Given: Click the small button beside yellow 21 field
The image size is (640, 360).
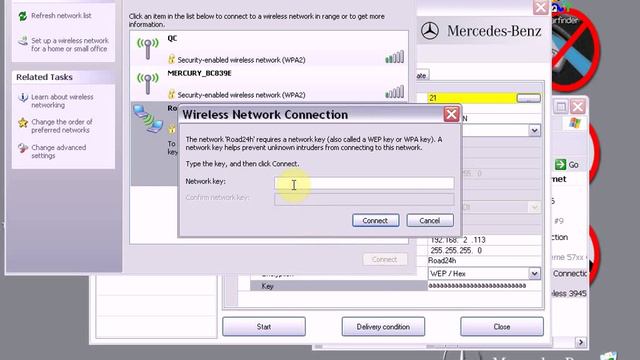Looking at the screenshot, I should 529,98.
